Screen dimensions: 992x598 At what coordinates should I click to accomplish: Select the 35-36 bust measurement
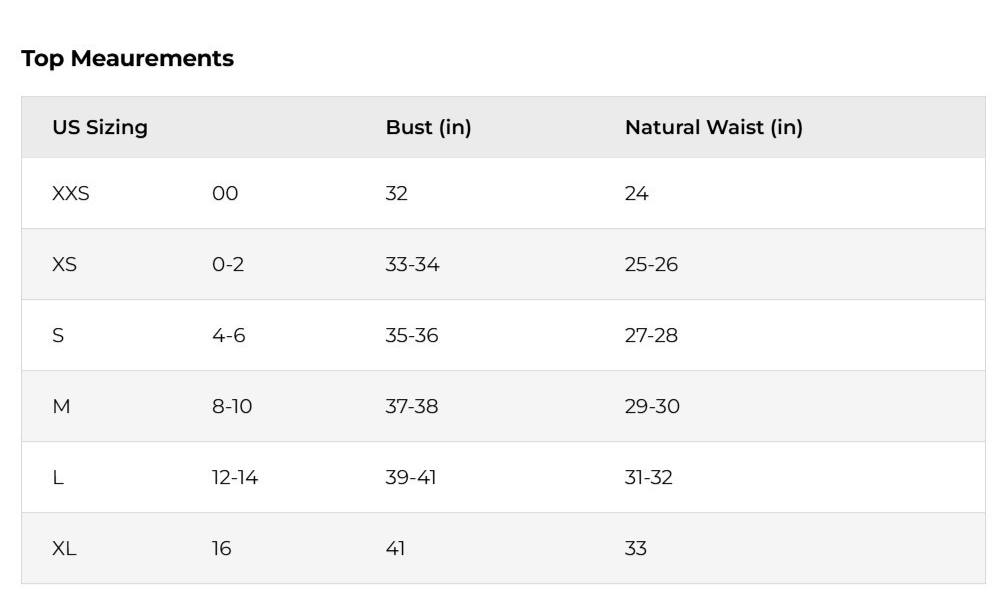[412, 336]
